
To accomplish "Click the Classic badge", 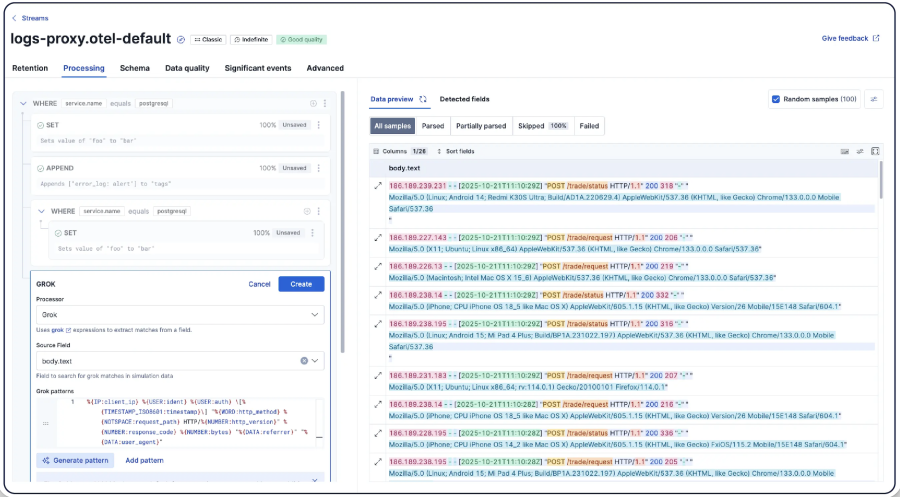I will [x=208, y=40].
